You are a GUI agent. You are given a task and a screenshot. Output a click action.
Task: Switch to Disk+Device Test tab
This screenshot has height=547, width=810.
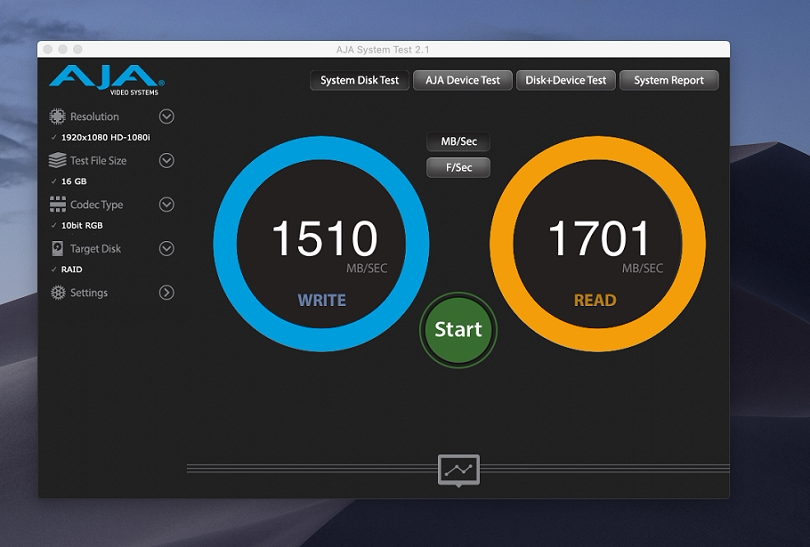(566, 80)
